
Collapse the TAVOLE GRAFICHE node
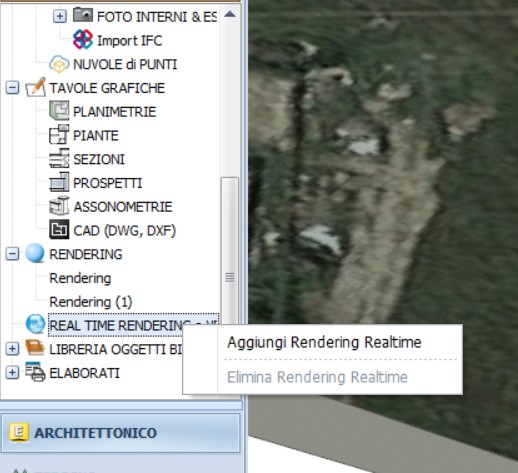[12, 88]
